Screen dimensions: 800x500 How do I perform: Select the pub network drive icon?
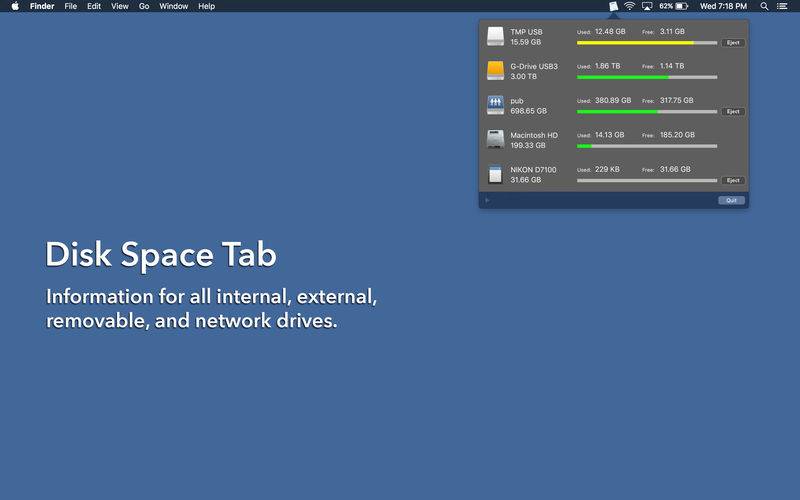pos(495,105)
